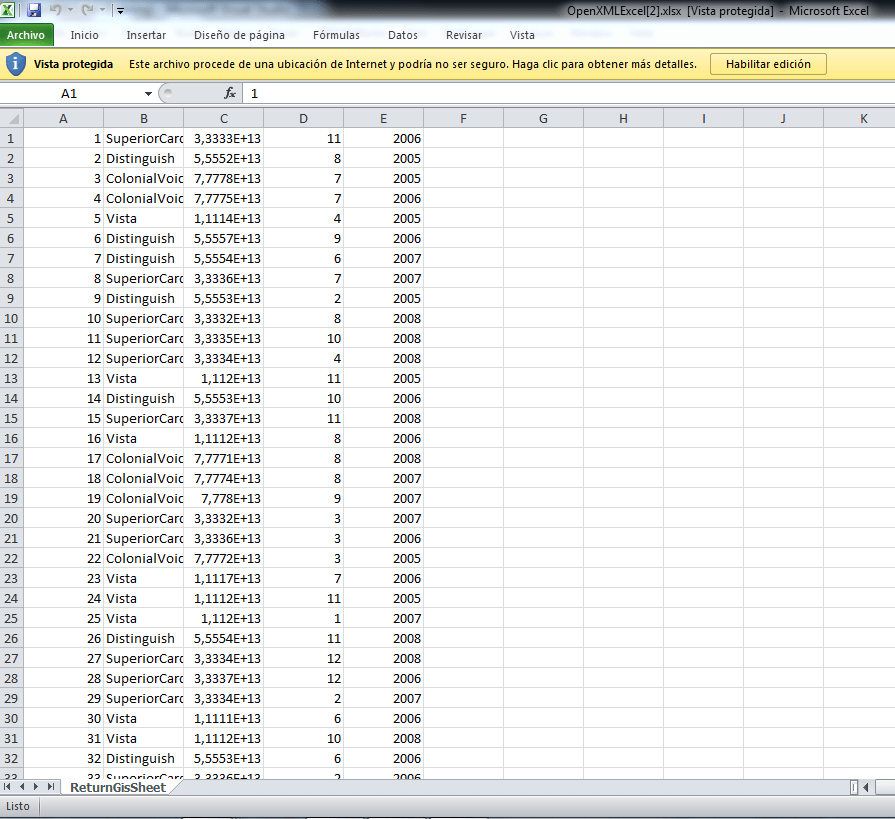Click the Save icon in quick access toolbar
895x819 pixels.
coord(34,10)
